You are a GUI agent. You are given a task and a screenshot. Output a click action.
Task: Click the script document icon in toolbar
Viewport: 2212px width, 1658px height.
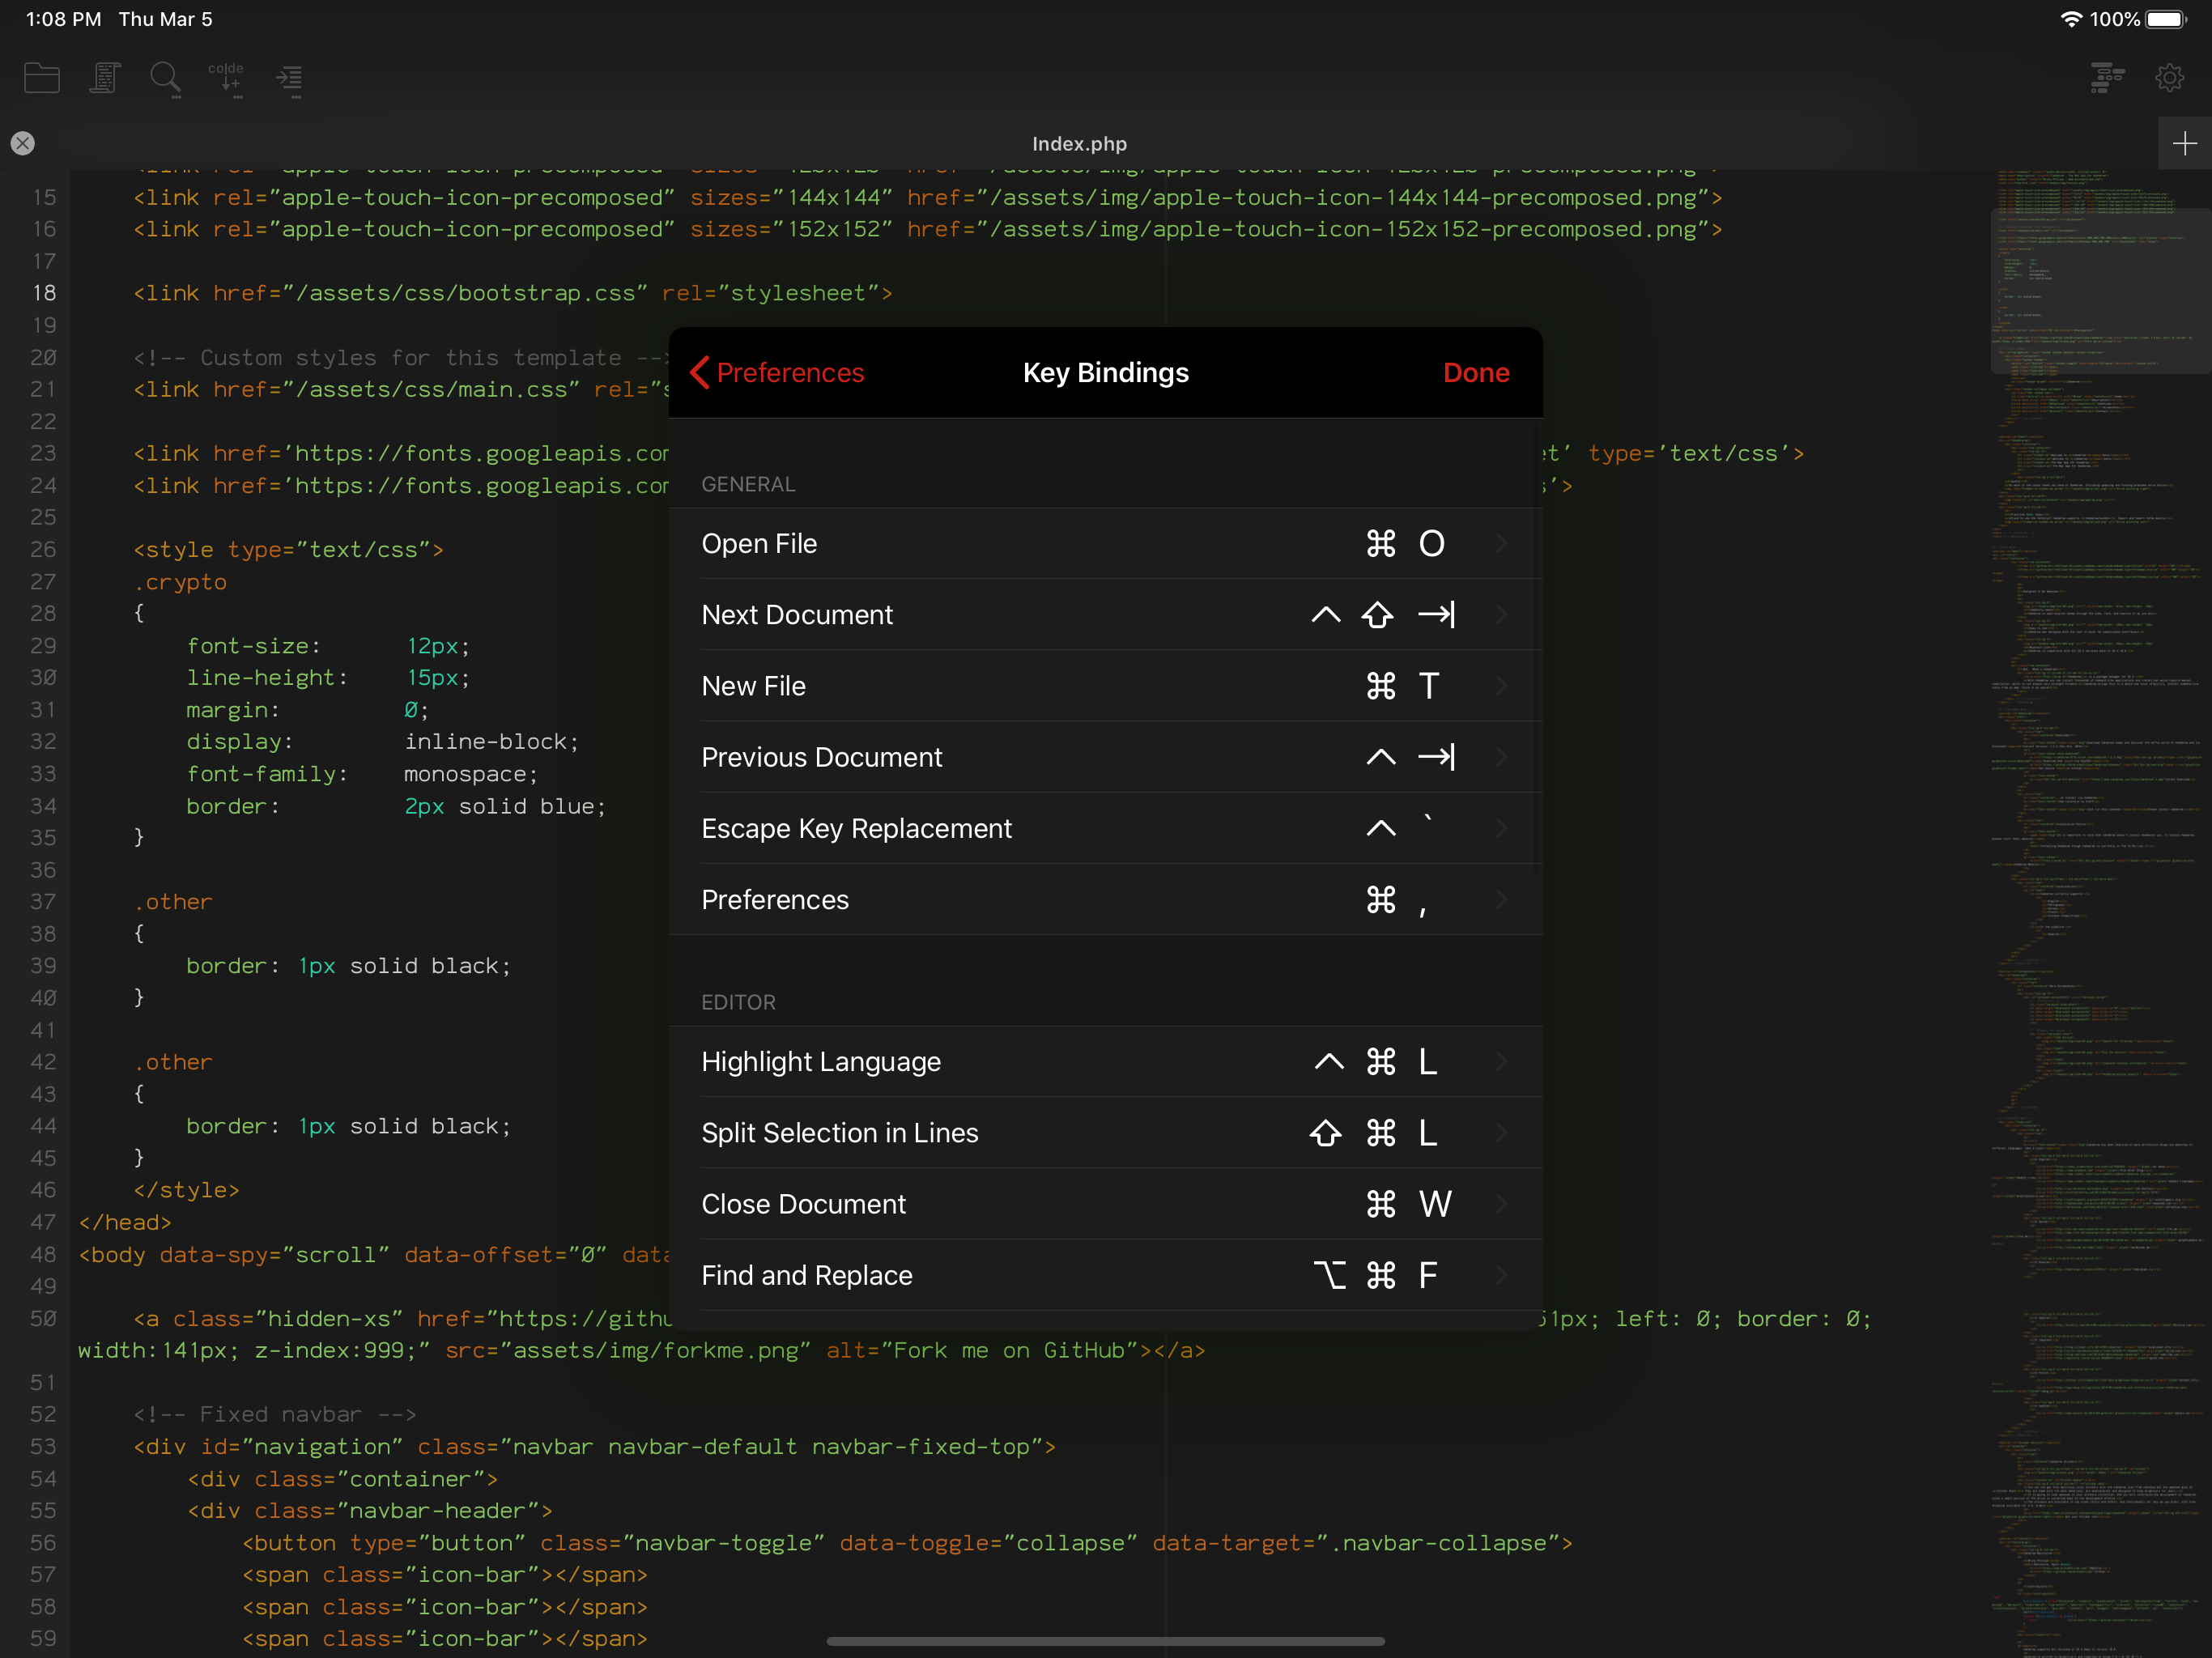pos(104,78)
